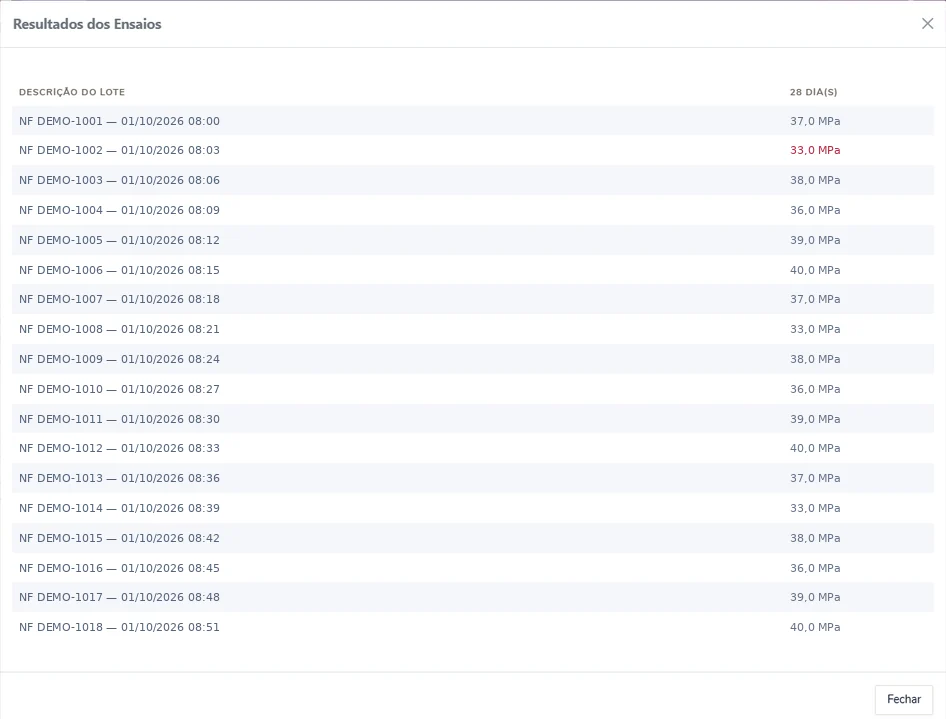946x719 pixels.
Task: Select row NF DEMO-1001 — 01/10/2026 08:00
Action: [473, 121]
